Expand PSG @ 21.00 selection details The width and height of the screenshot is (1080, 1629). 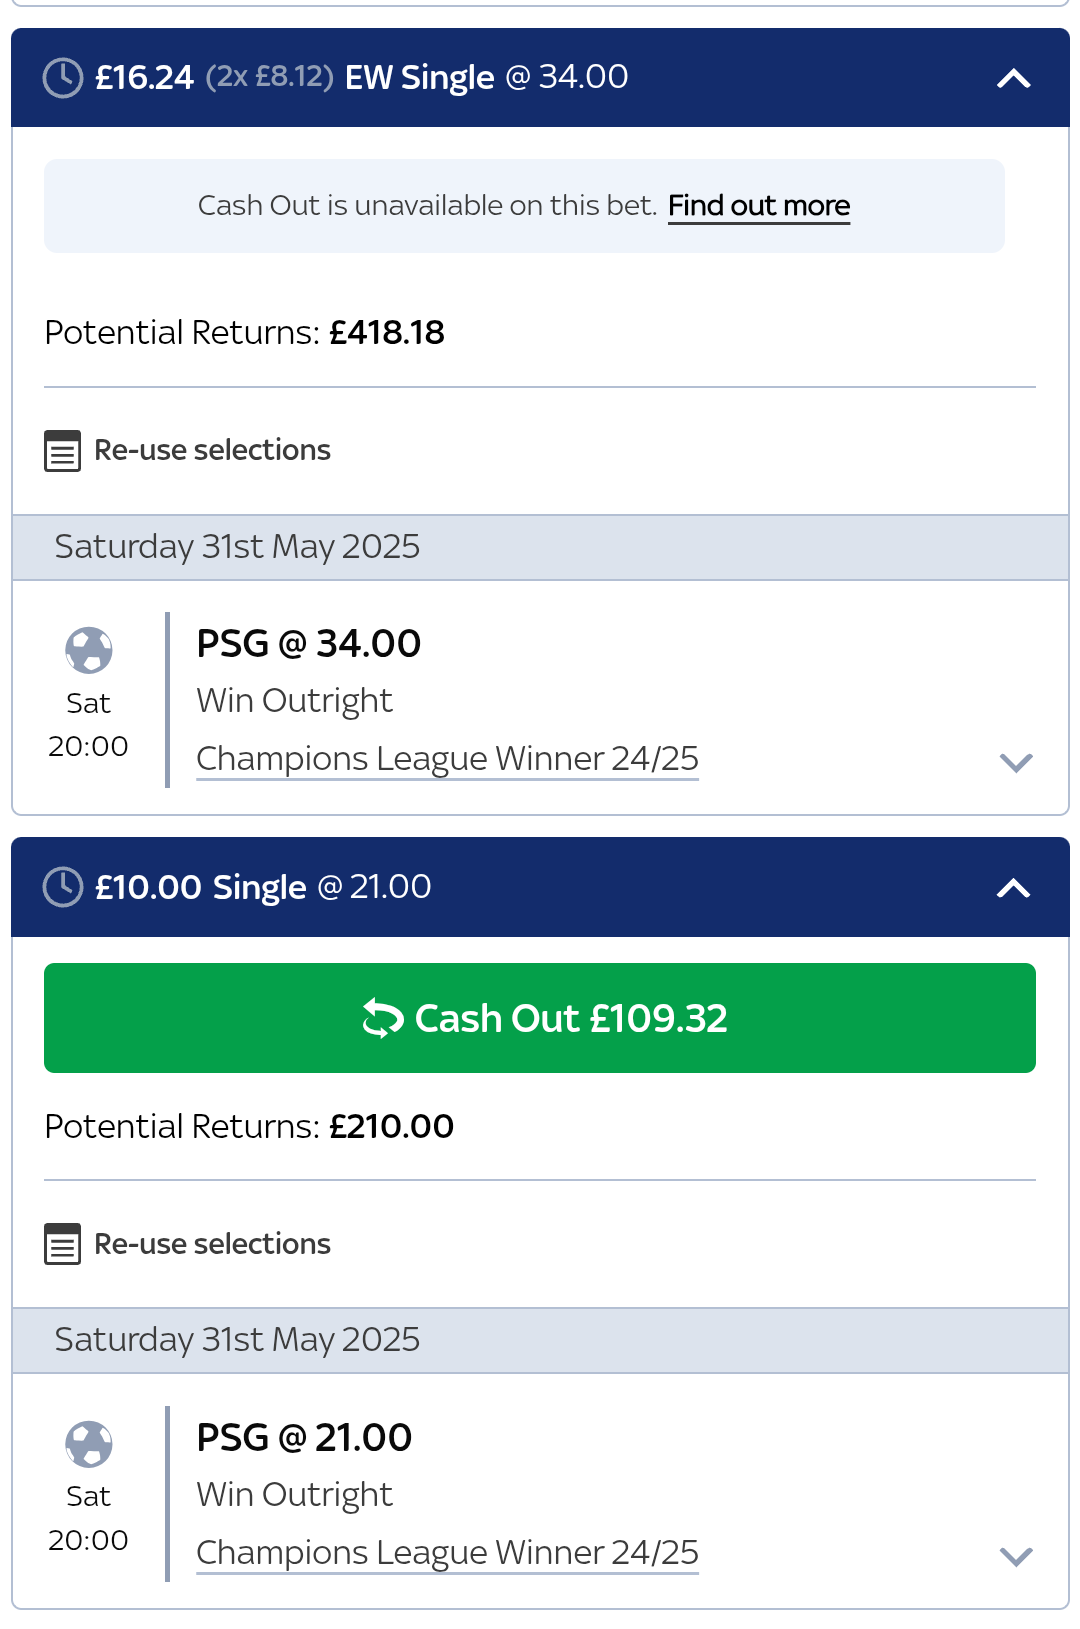pos(1016,1556)
